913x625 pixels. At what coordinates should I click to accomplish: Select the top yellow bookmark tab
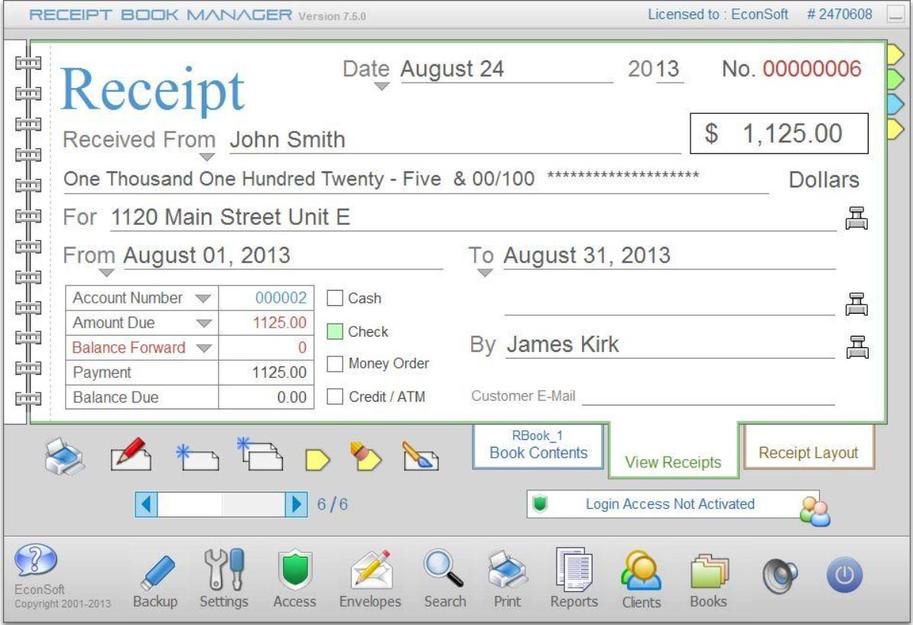click(895, 54)
